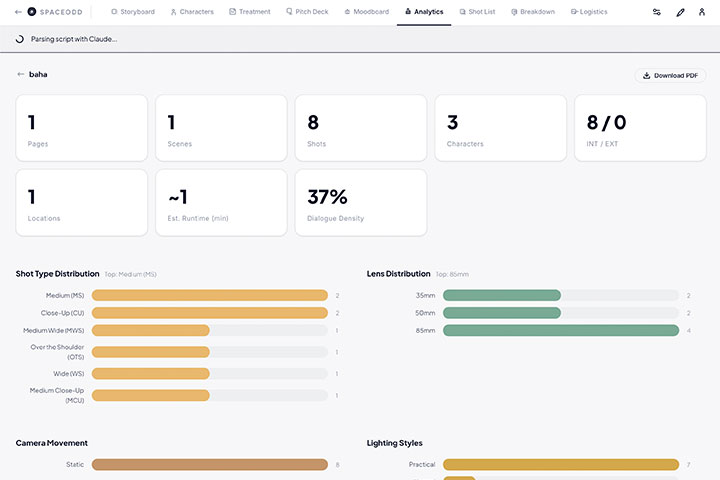Select the Moodboard tab
Screen dimensions: 720x480
click(x=366, y=12)
